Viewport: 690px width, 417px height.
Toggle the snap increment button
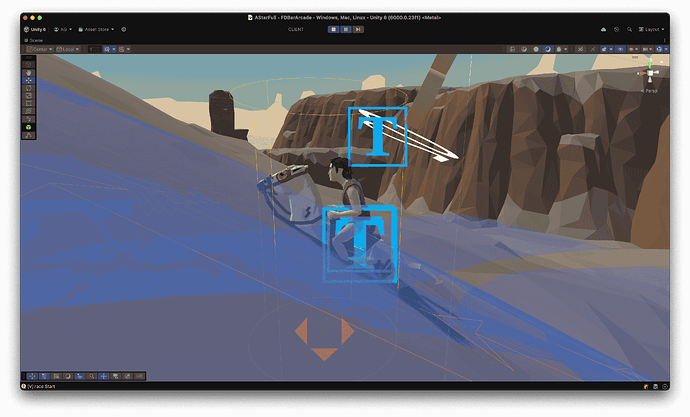click(x=121, y=49)
